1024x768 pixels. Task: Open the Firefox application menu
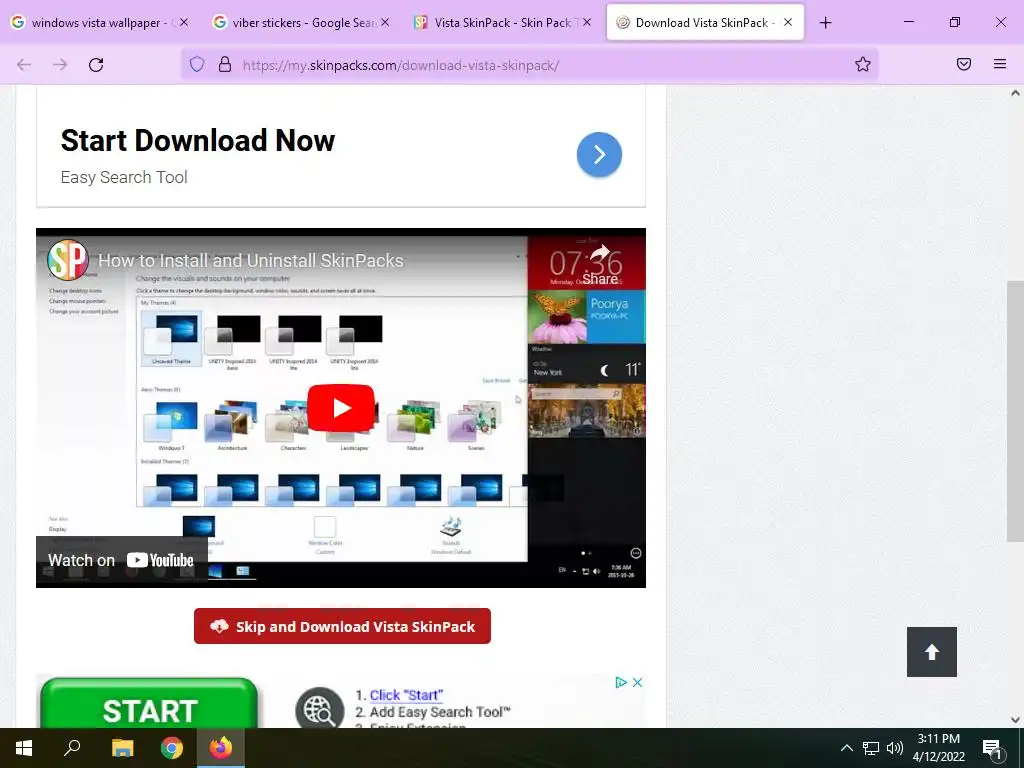pos(1000,64)
